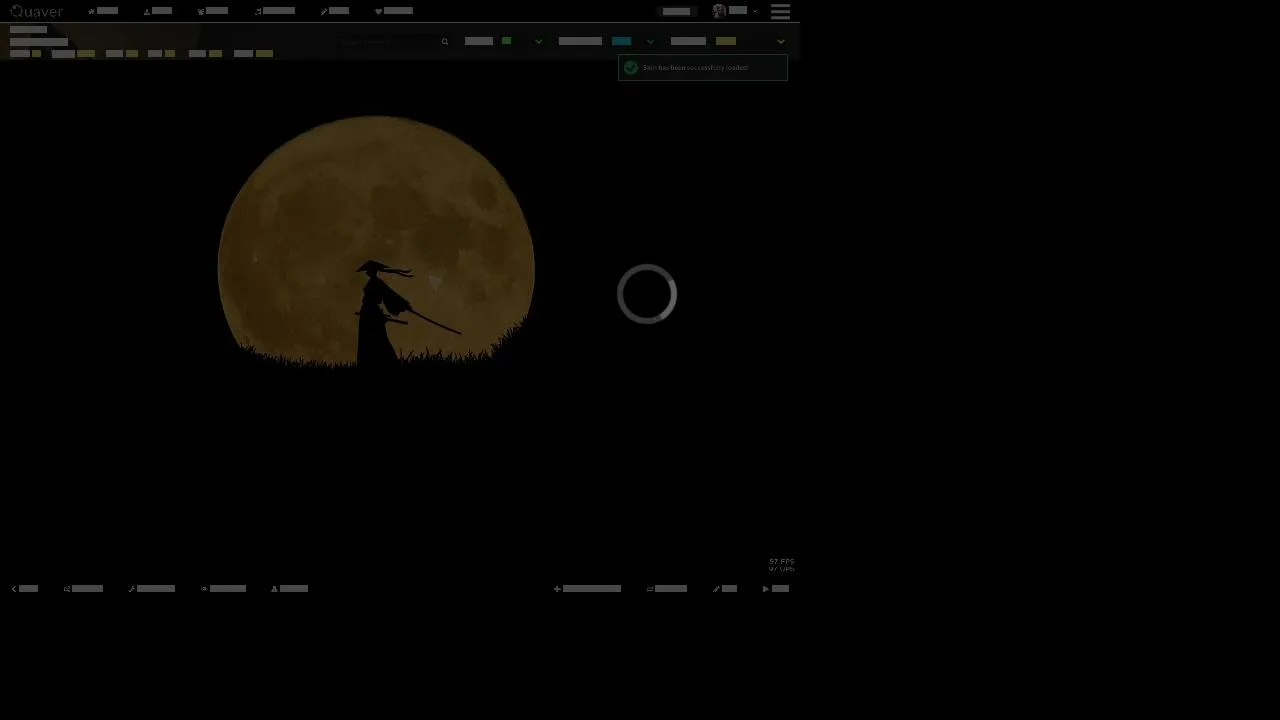Click the pencil edit icon in footer
1280x720 pixels.
coord(716,589)
